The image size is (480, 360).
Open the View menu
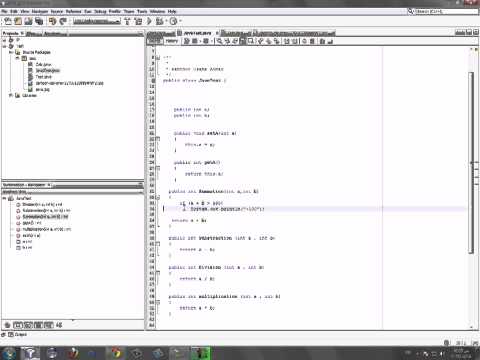tap(25, 11)
